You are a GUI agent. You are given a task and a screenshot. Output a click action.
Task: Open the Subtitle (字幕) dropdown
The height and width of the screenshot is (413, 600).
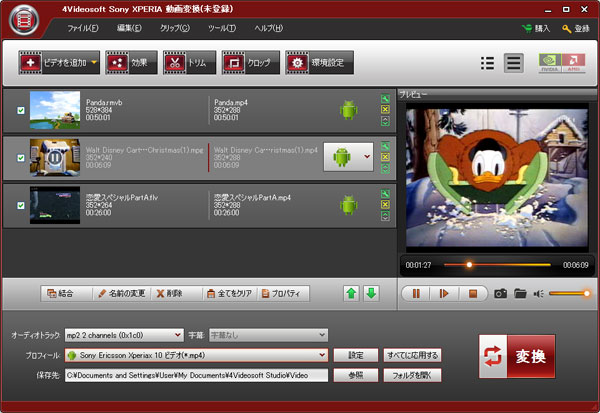pos(268,335)
